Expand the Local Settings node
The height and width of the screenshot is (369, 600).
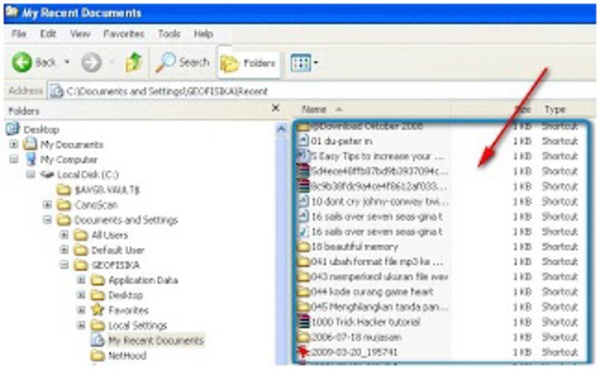tap(81, 325)
